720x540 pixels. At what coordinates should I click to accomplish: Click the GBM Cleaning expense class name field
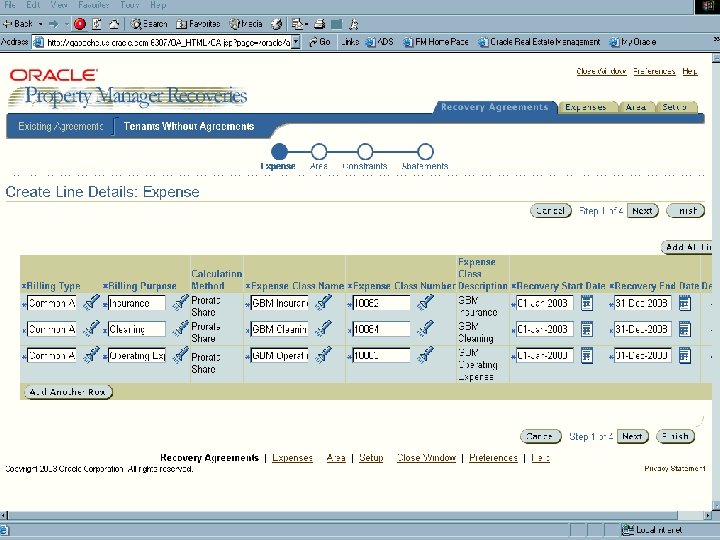coord(280,329)
